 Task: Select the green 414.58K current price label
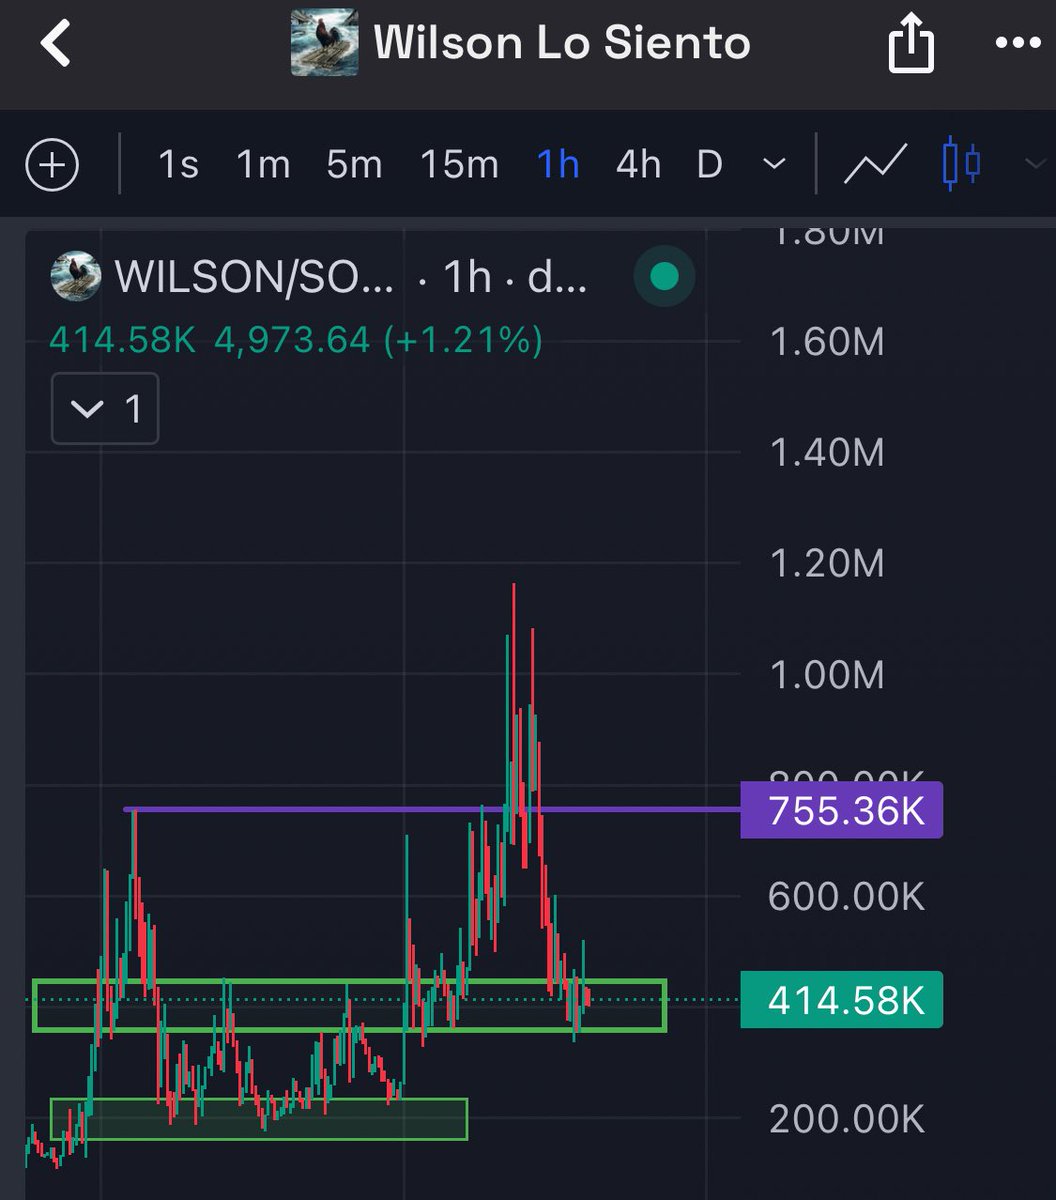(x=841, y=999)
